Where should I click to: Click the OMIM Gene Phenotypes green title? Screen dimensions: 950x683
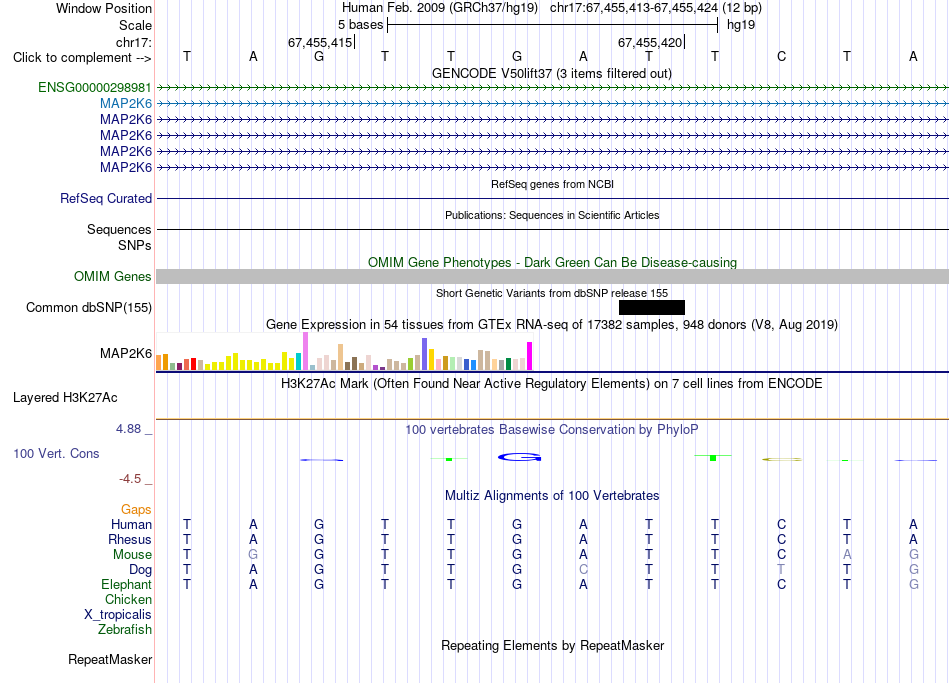[x=552, y=262]
